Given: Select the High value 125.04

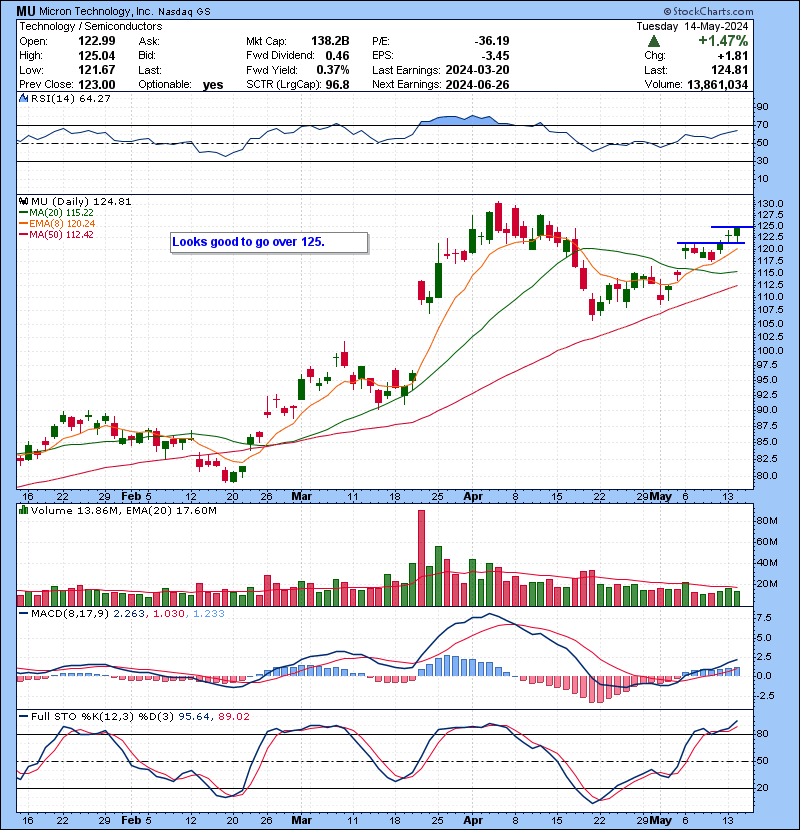Looking at the screenshot, I should pos(96,56).
